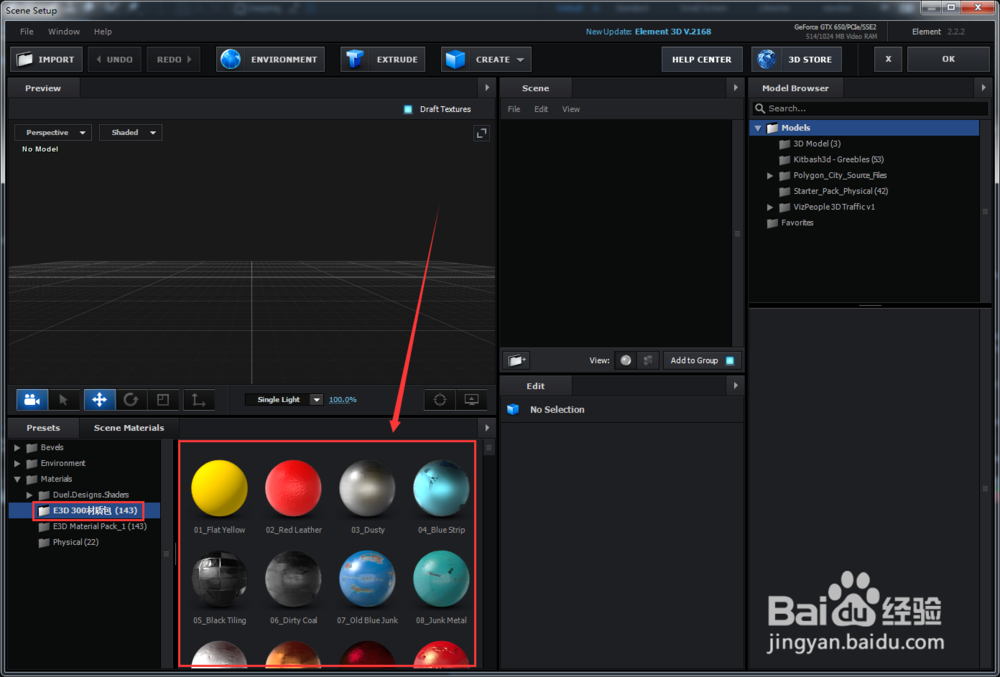The width and height of the screenshot is (1000, 677).
Task: Switch view to sphere mode icon
Action: coord(626,360)
